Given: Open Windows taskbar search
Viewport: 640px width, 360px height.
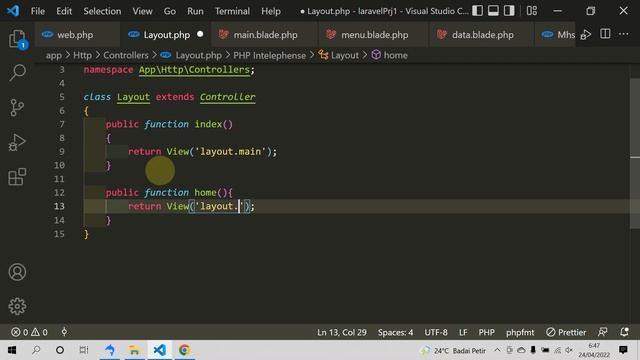Looking at the screenshot, I should pos(36,350).
